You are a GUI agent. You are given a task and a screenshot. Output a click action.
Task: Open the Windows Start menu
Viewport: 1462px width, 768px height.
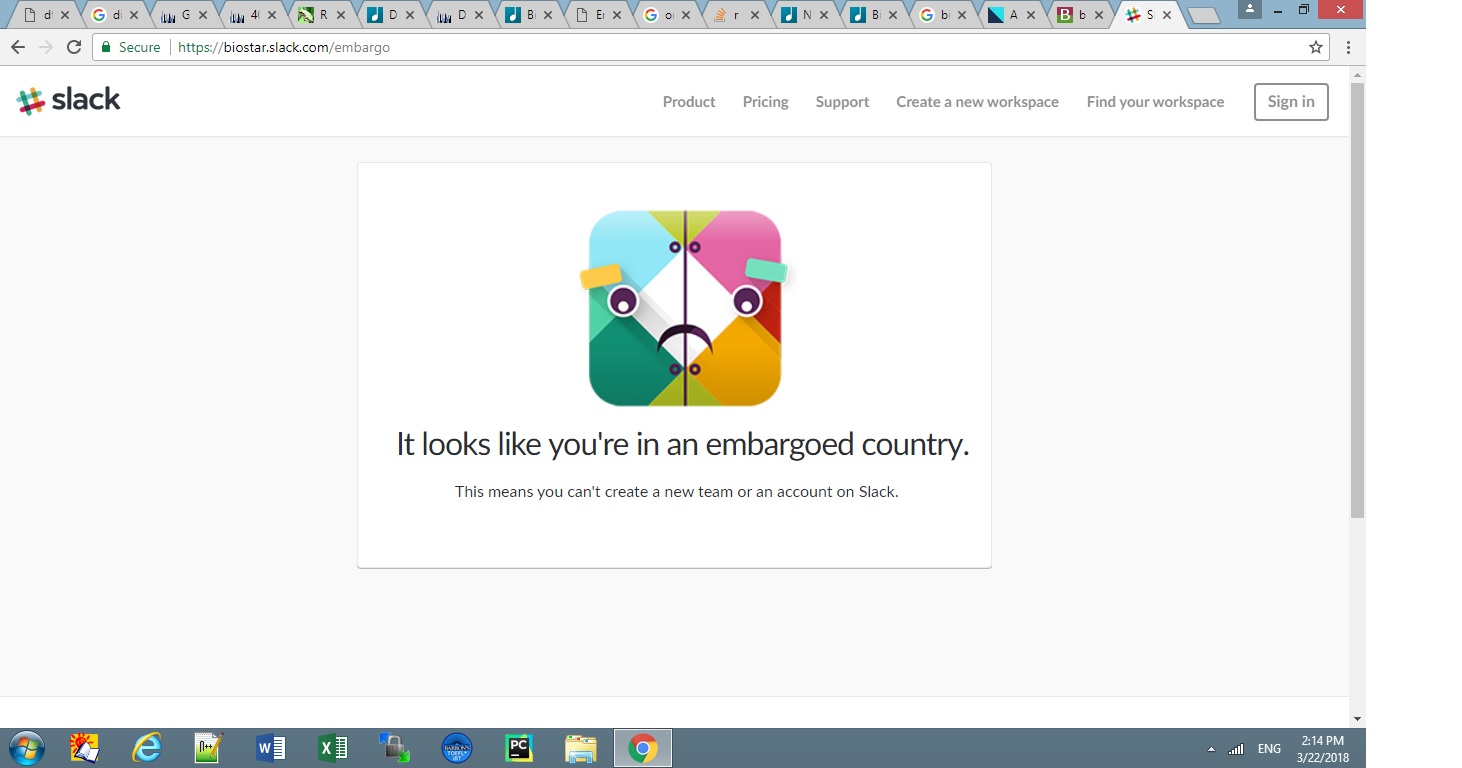(x=26, y=748)
